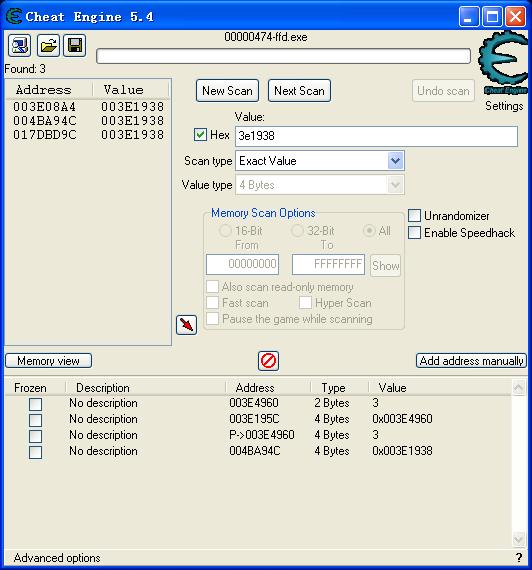Viewport: 532px width, 570px height.
Task: Click the 2 Bytes type cell
Action: [x=332, y=403]
